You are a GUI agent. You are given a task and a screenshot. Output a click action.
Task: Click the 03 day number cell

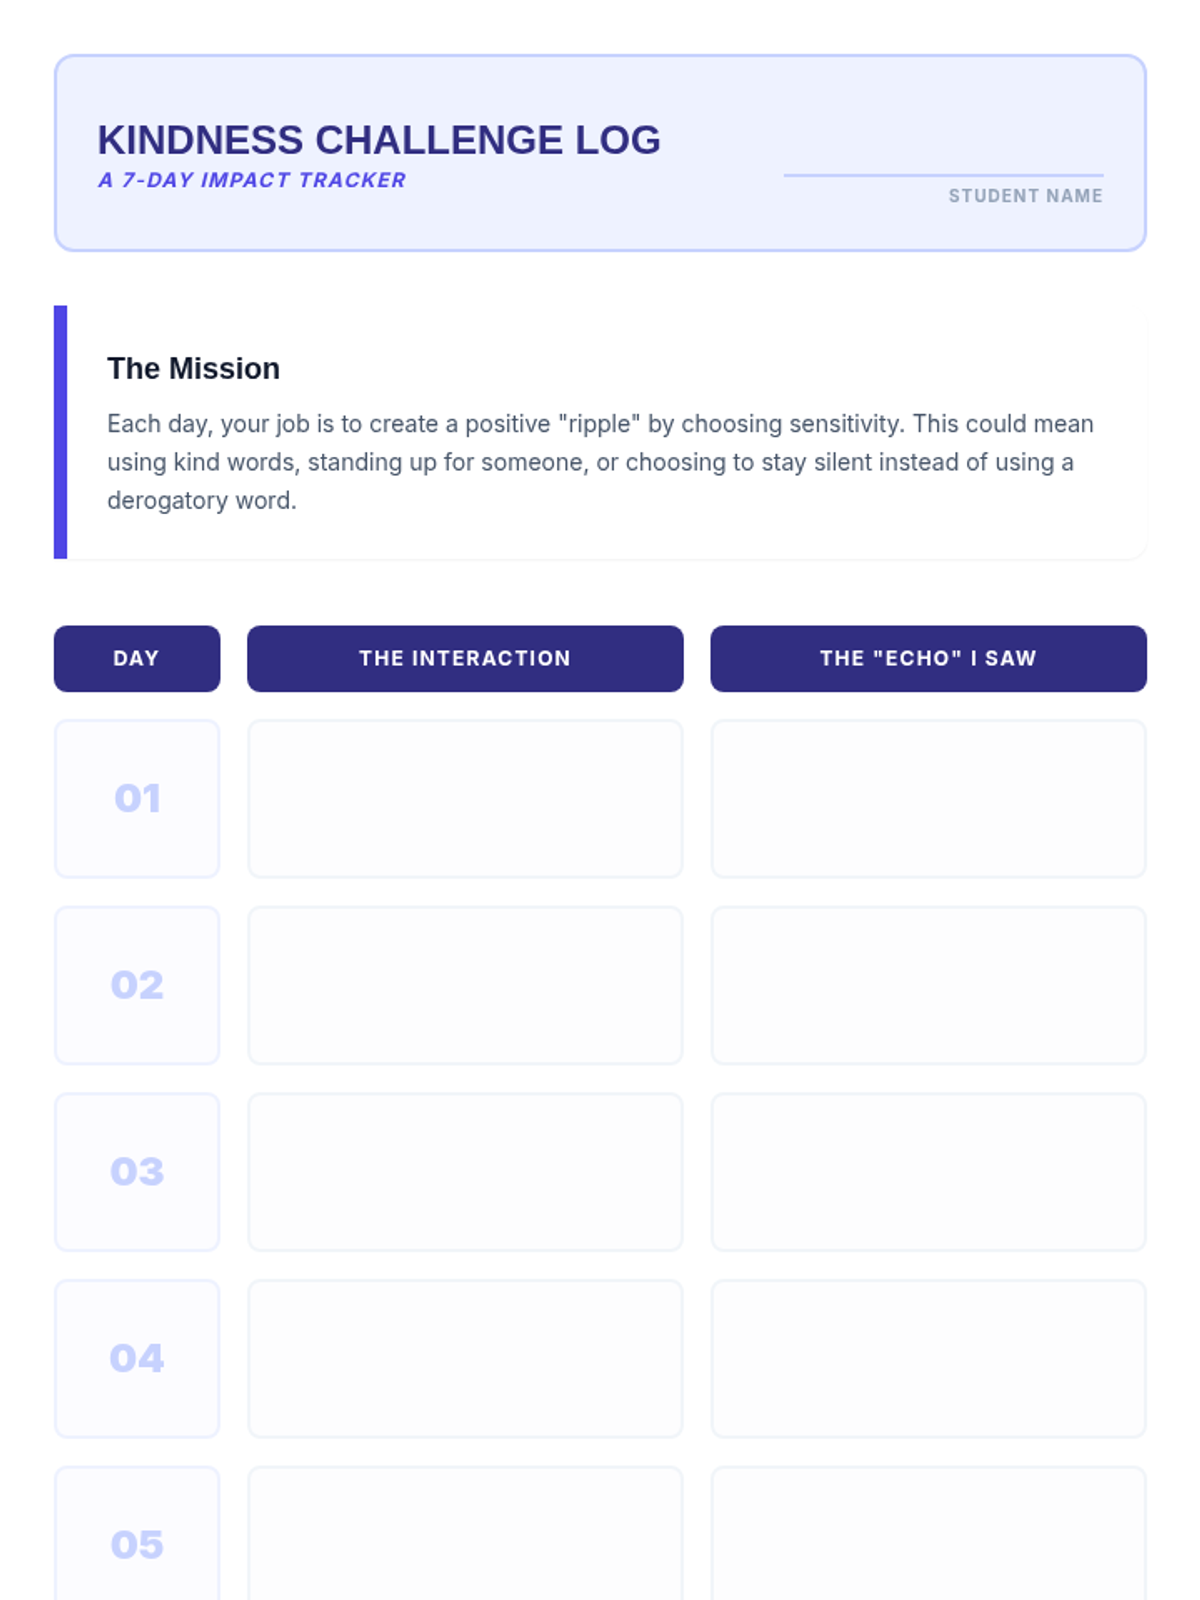click(x=137, y=1172)
